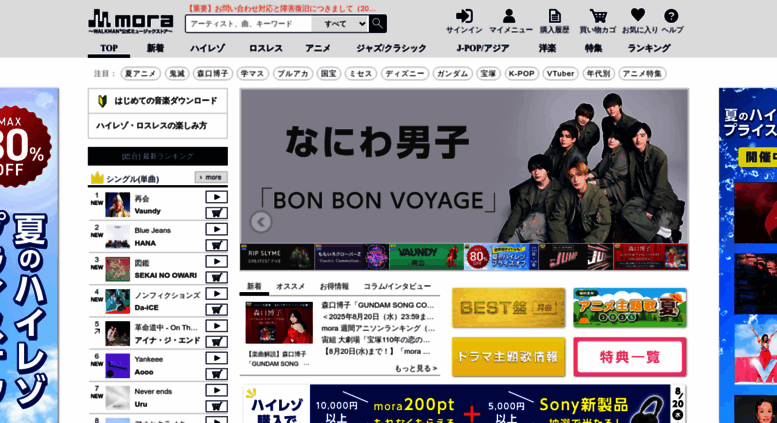The height and width of the screenshot is (423, 777).
Task: Click the 森口博子 tag pill
Action: coord(213,74)
